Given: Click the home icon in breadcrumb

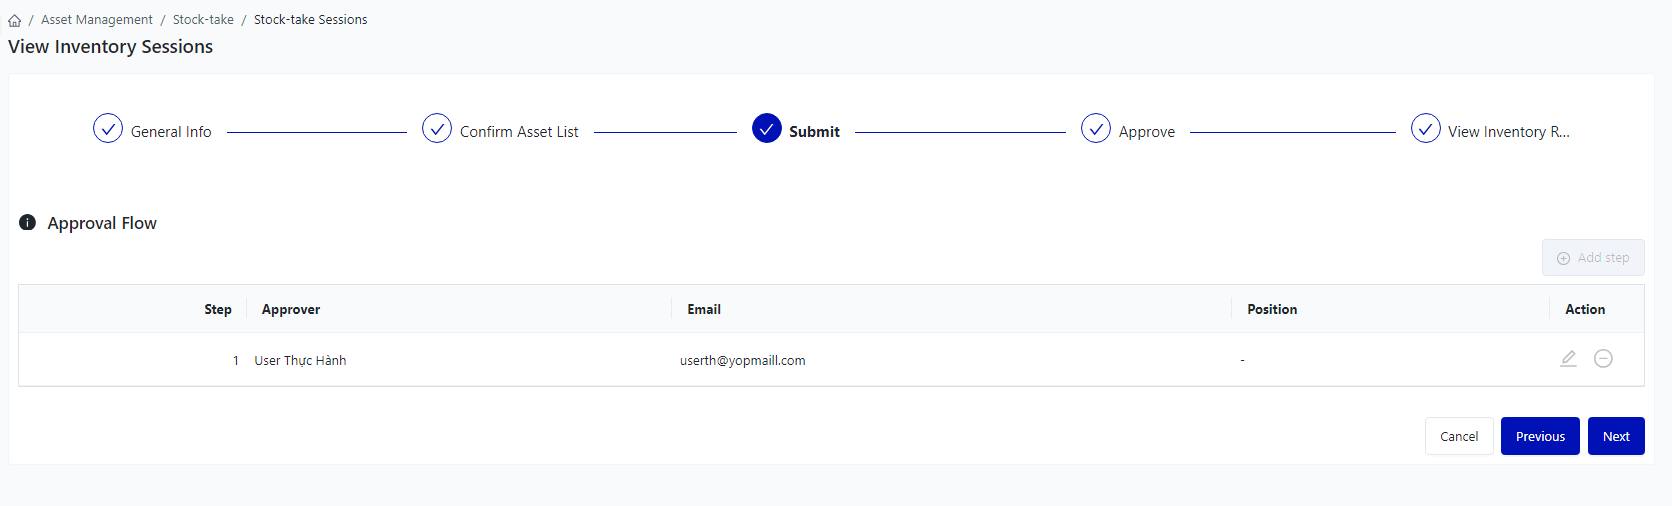Looking at the screenshot, I should pos(15,20).
